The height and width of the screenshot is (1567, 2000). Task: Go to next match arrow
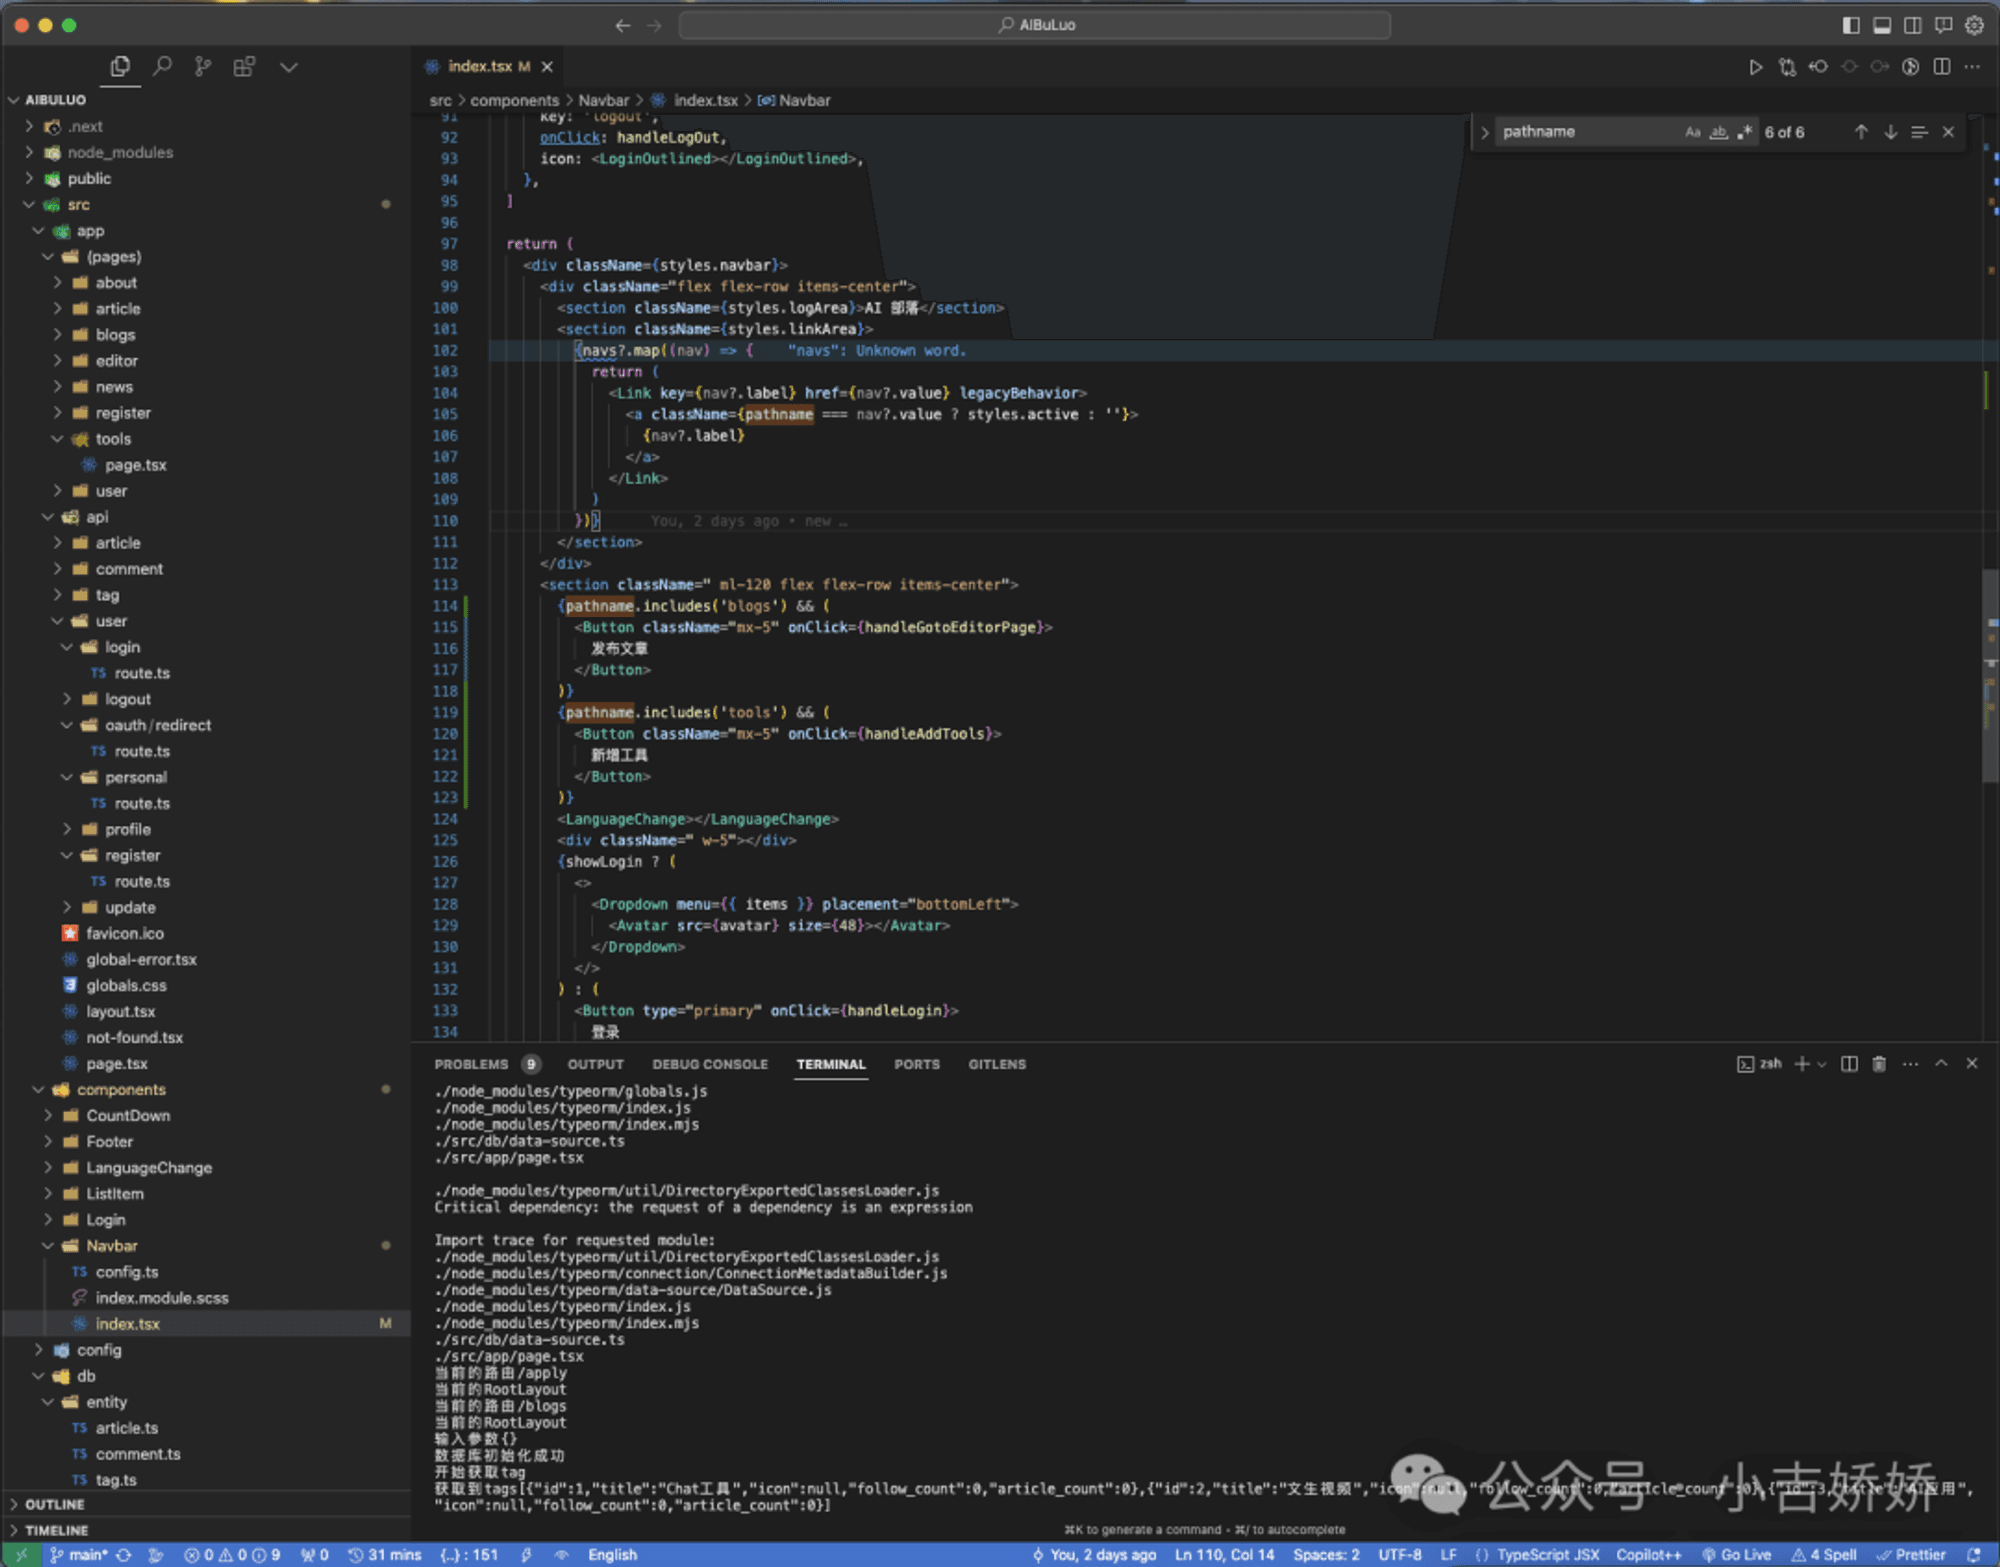pos(1891,132)
